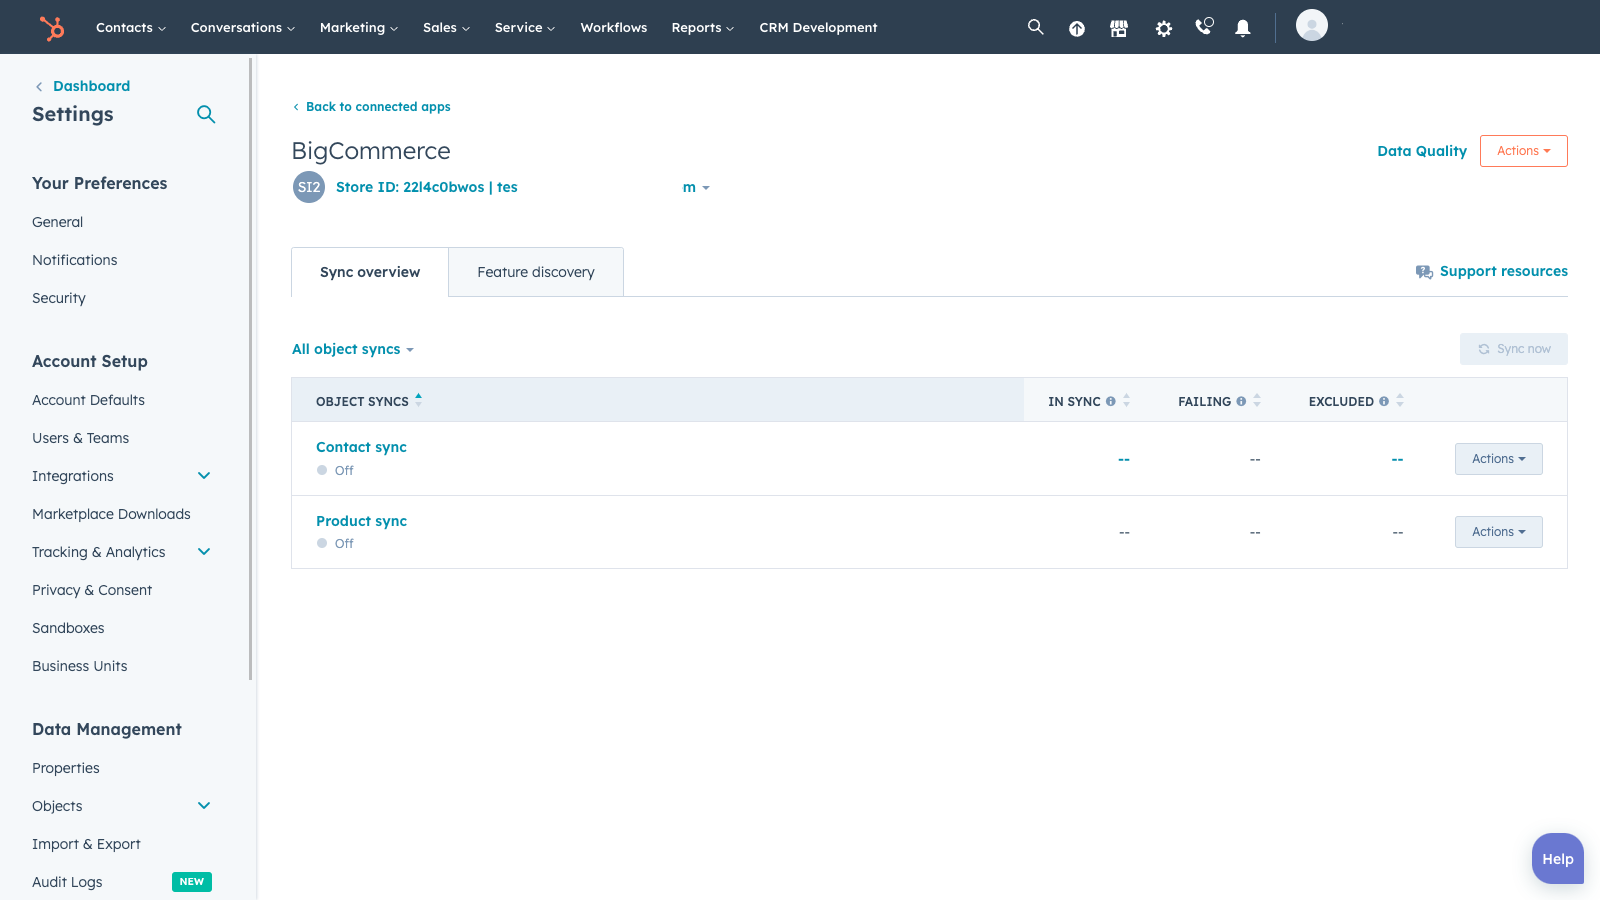This screenshot has width=1600, height=900.
Task: Open the search magnifier in top bar
Action: pyautogui.click(x=1036, y=27)
